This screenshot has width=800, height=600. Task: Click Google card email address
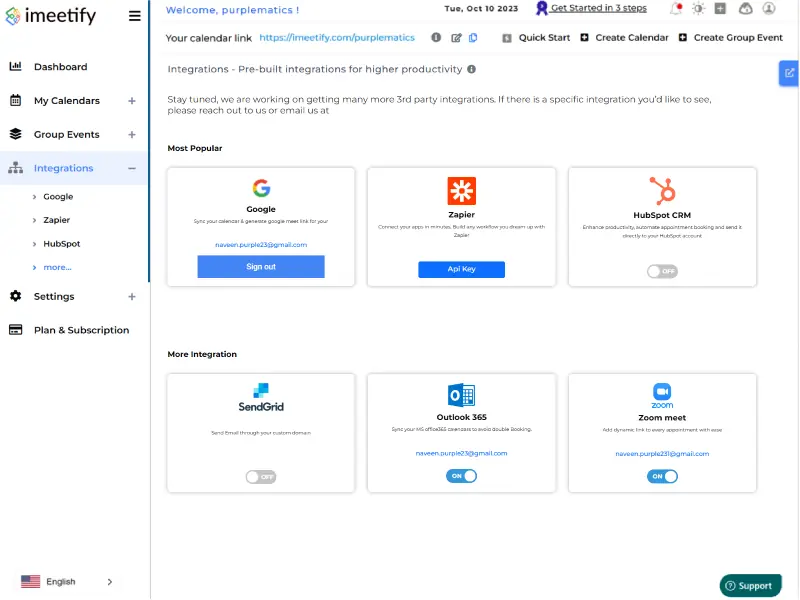pos(261,244)
